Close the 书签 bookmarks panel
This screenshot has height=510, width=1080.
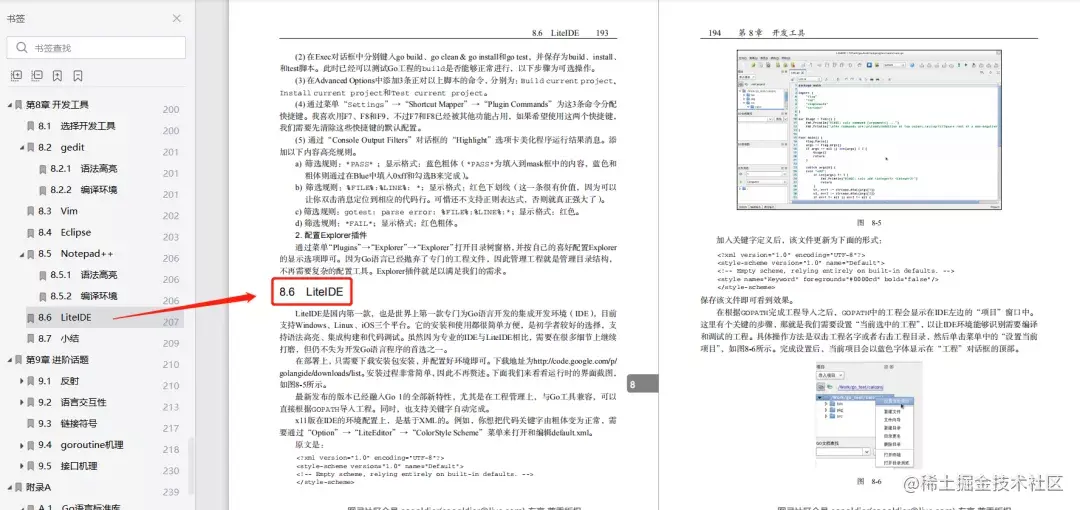tap(177, 19)
